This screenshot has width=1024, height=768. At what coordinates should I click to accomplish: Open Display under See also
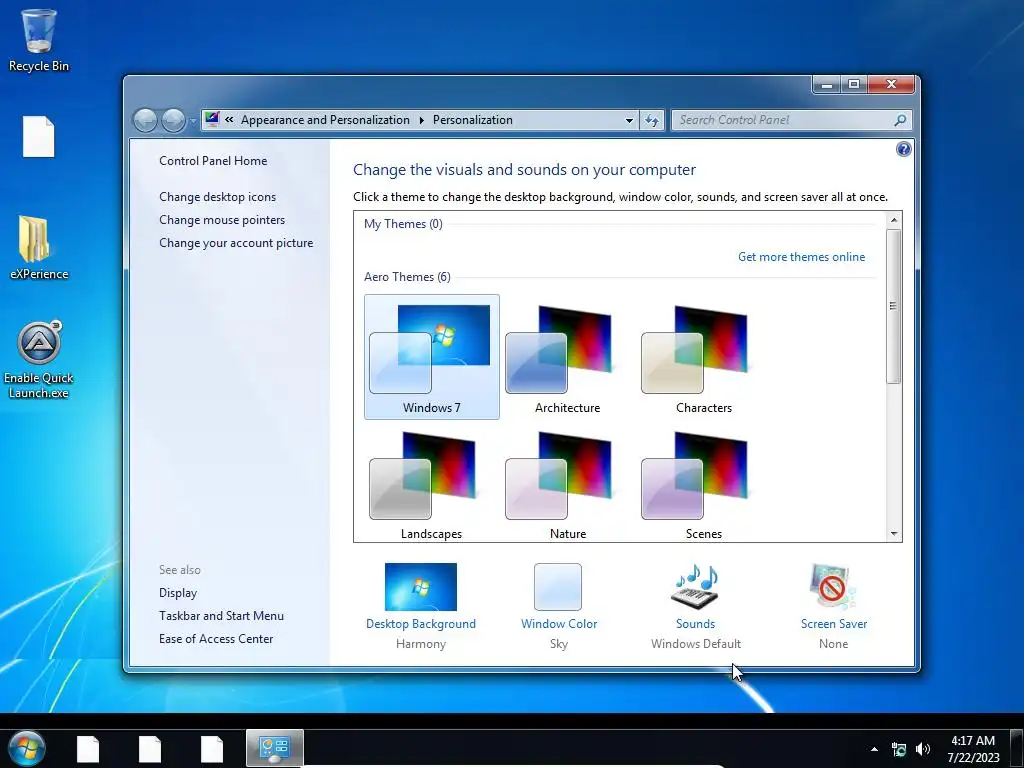pyautogui.click(x=178, y=592)
